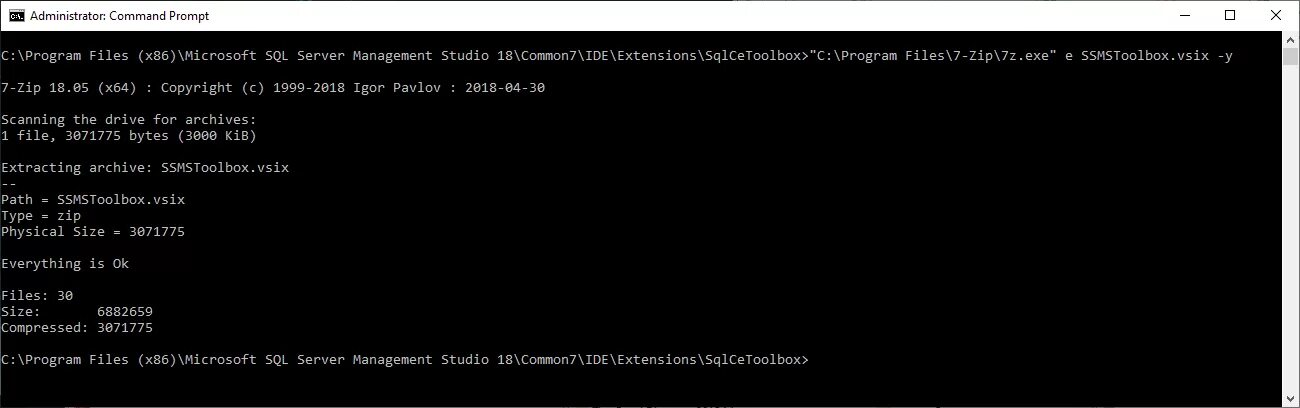Open the Command Prompt system menu icon
The width and height of the screenshot is (1300, 408).
16,16
